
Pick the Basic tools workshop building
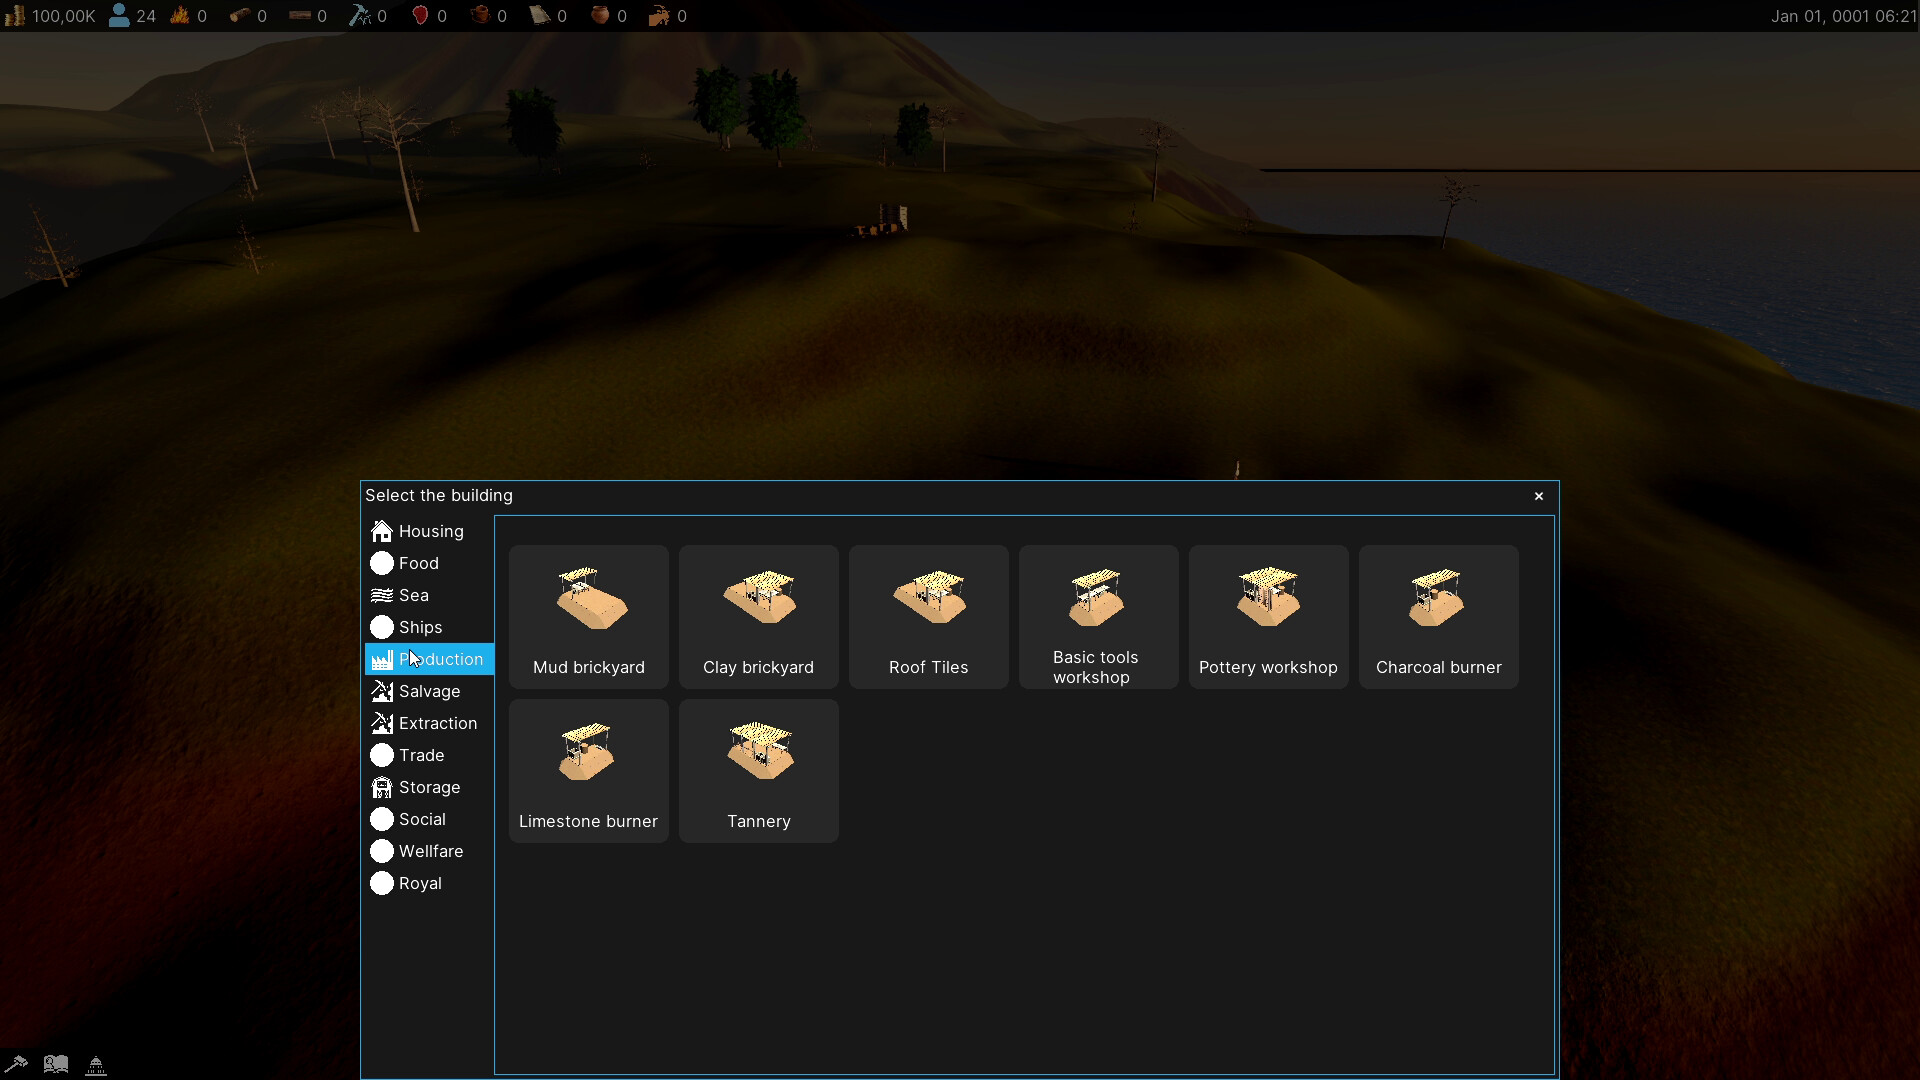point(1099,617)
